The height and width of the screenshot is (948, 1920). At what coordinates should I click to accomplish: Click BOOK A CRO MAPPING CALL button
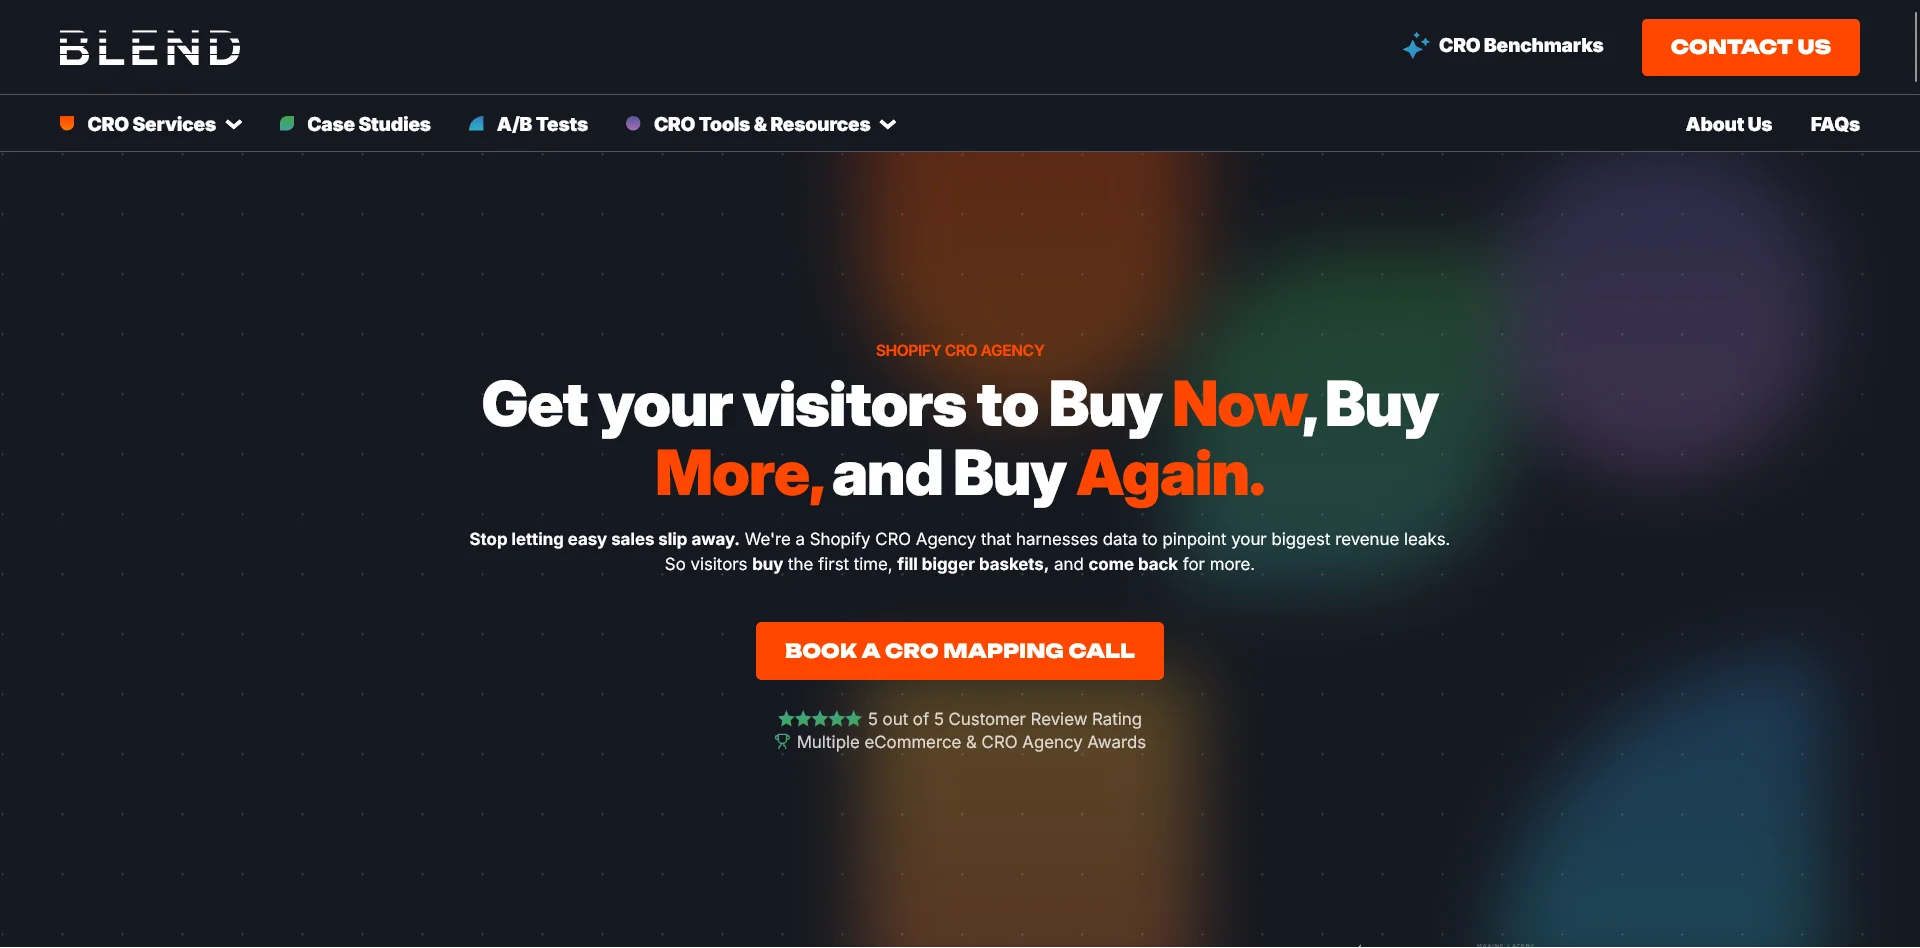pos(960,651)
